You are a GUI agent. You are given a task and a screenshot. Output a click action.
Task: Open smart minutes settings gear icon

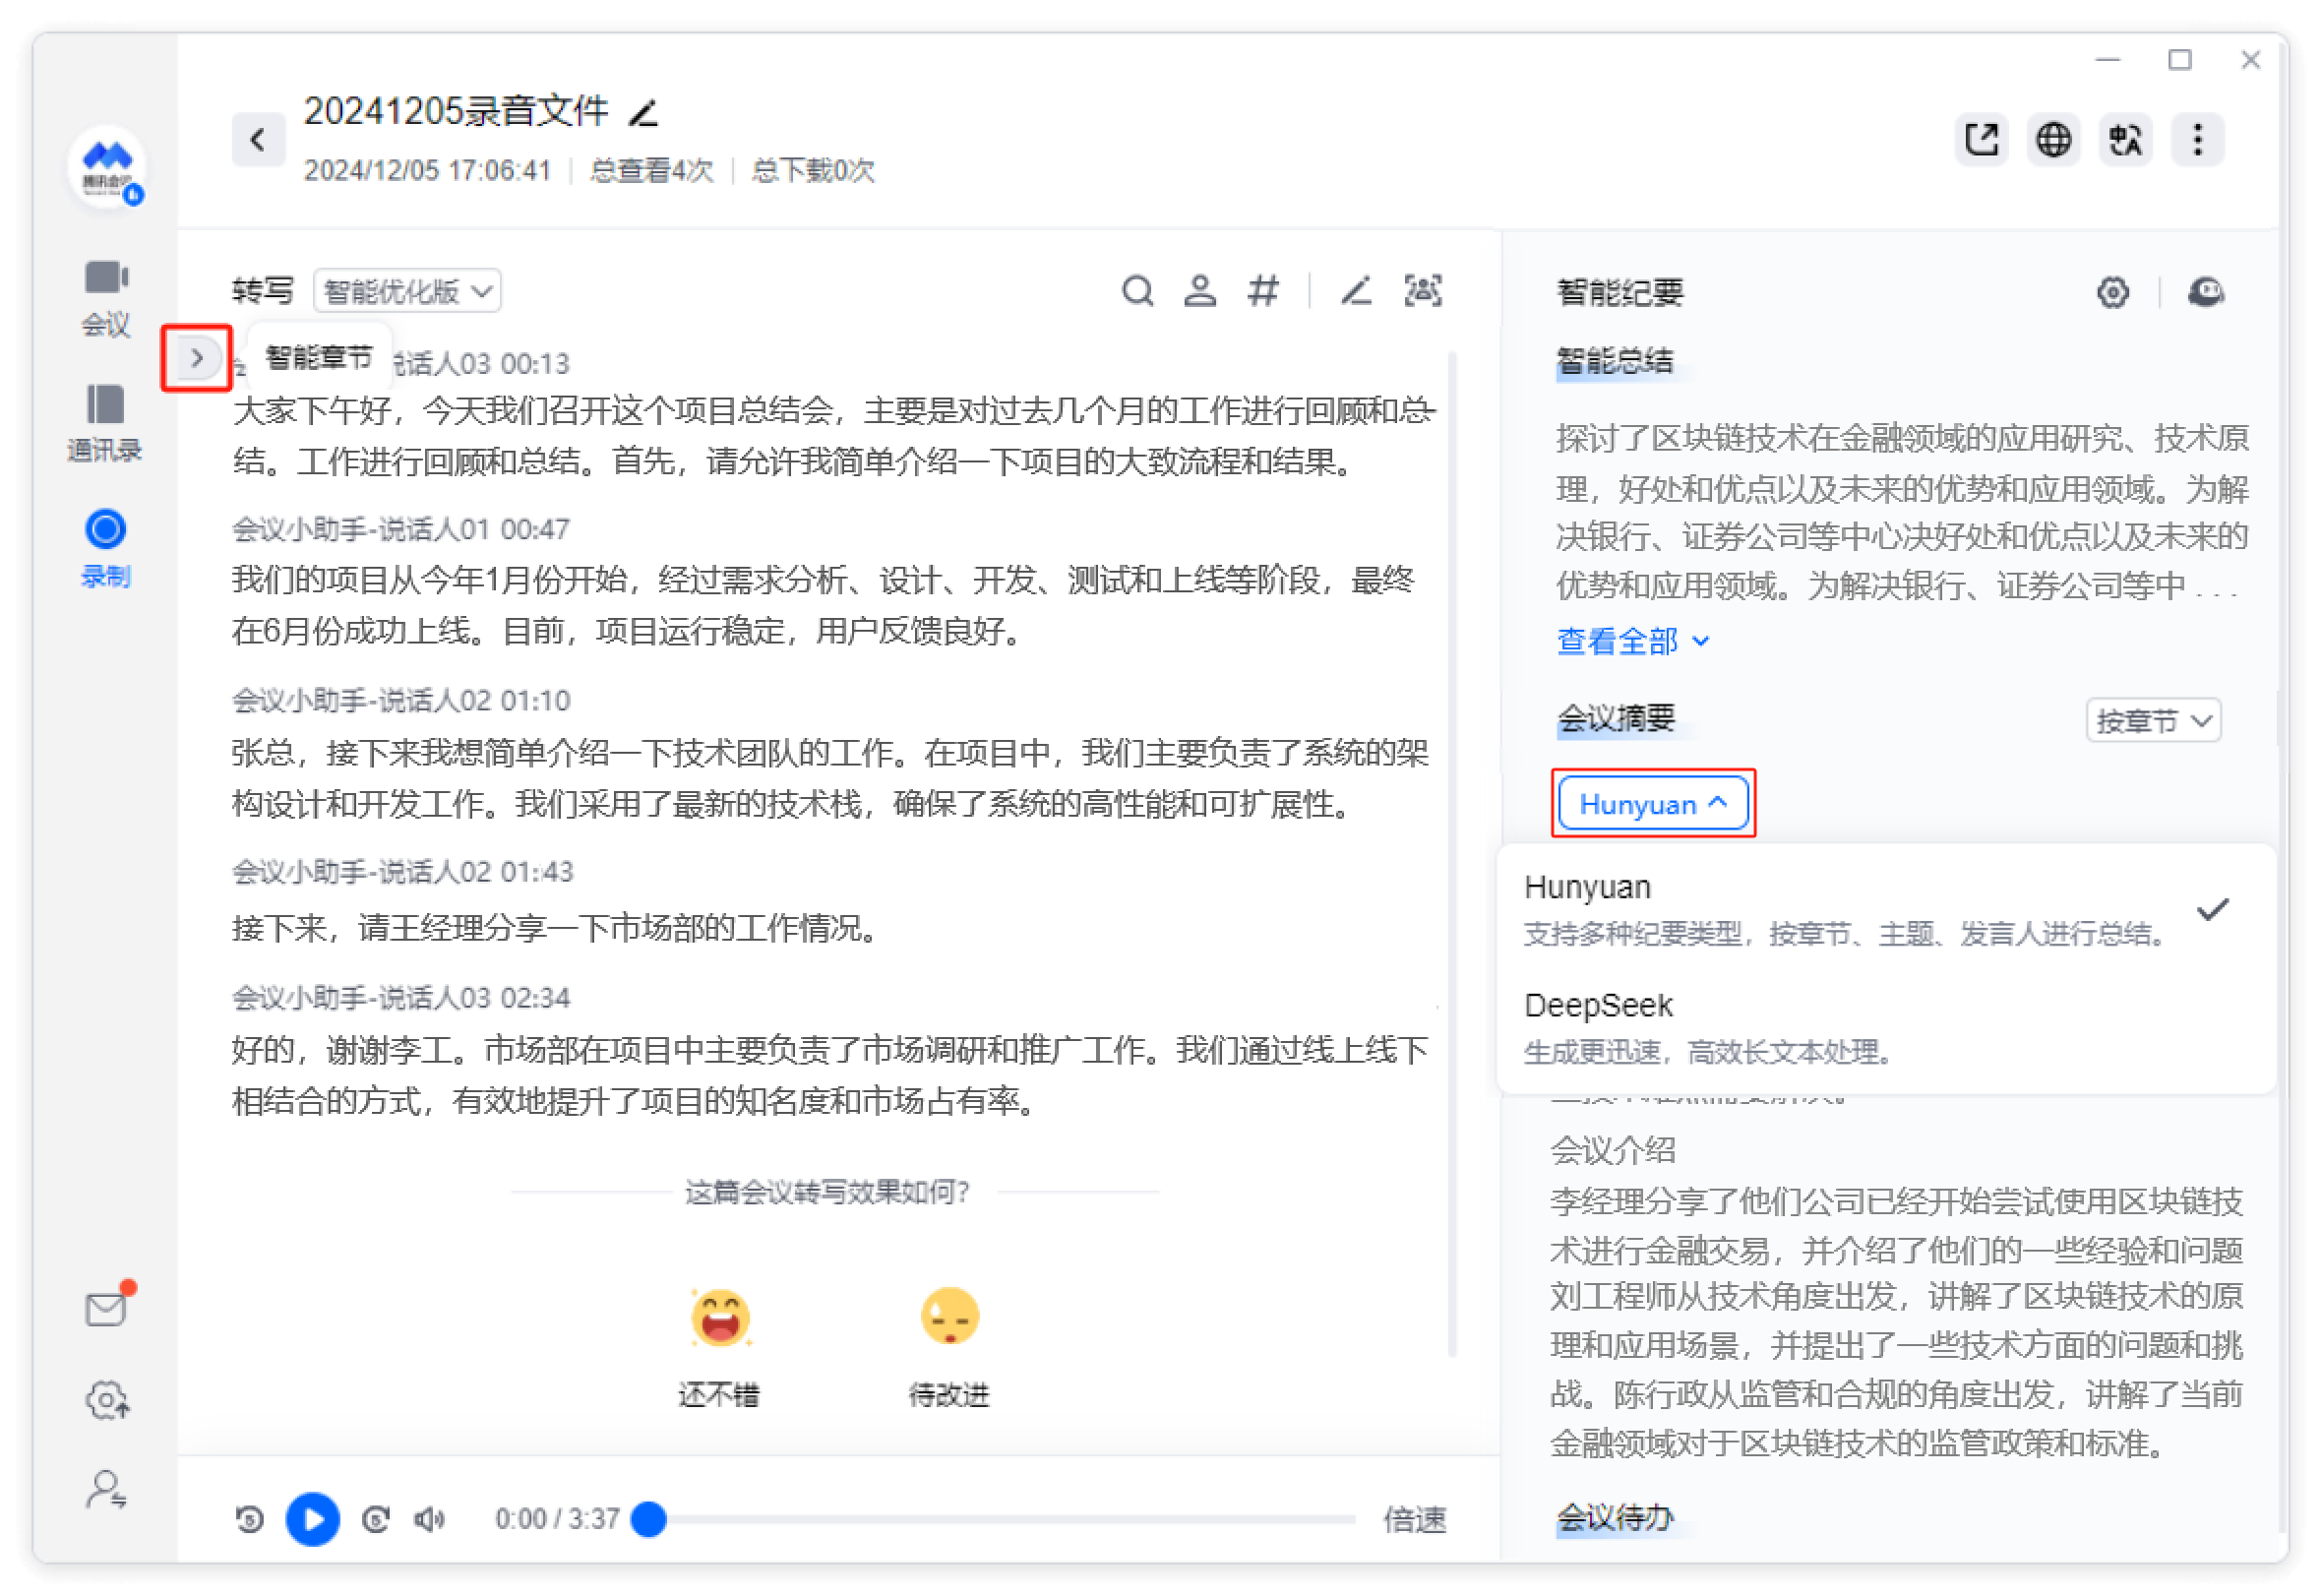2112,292
